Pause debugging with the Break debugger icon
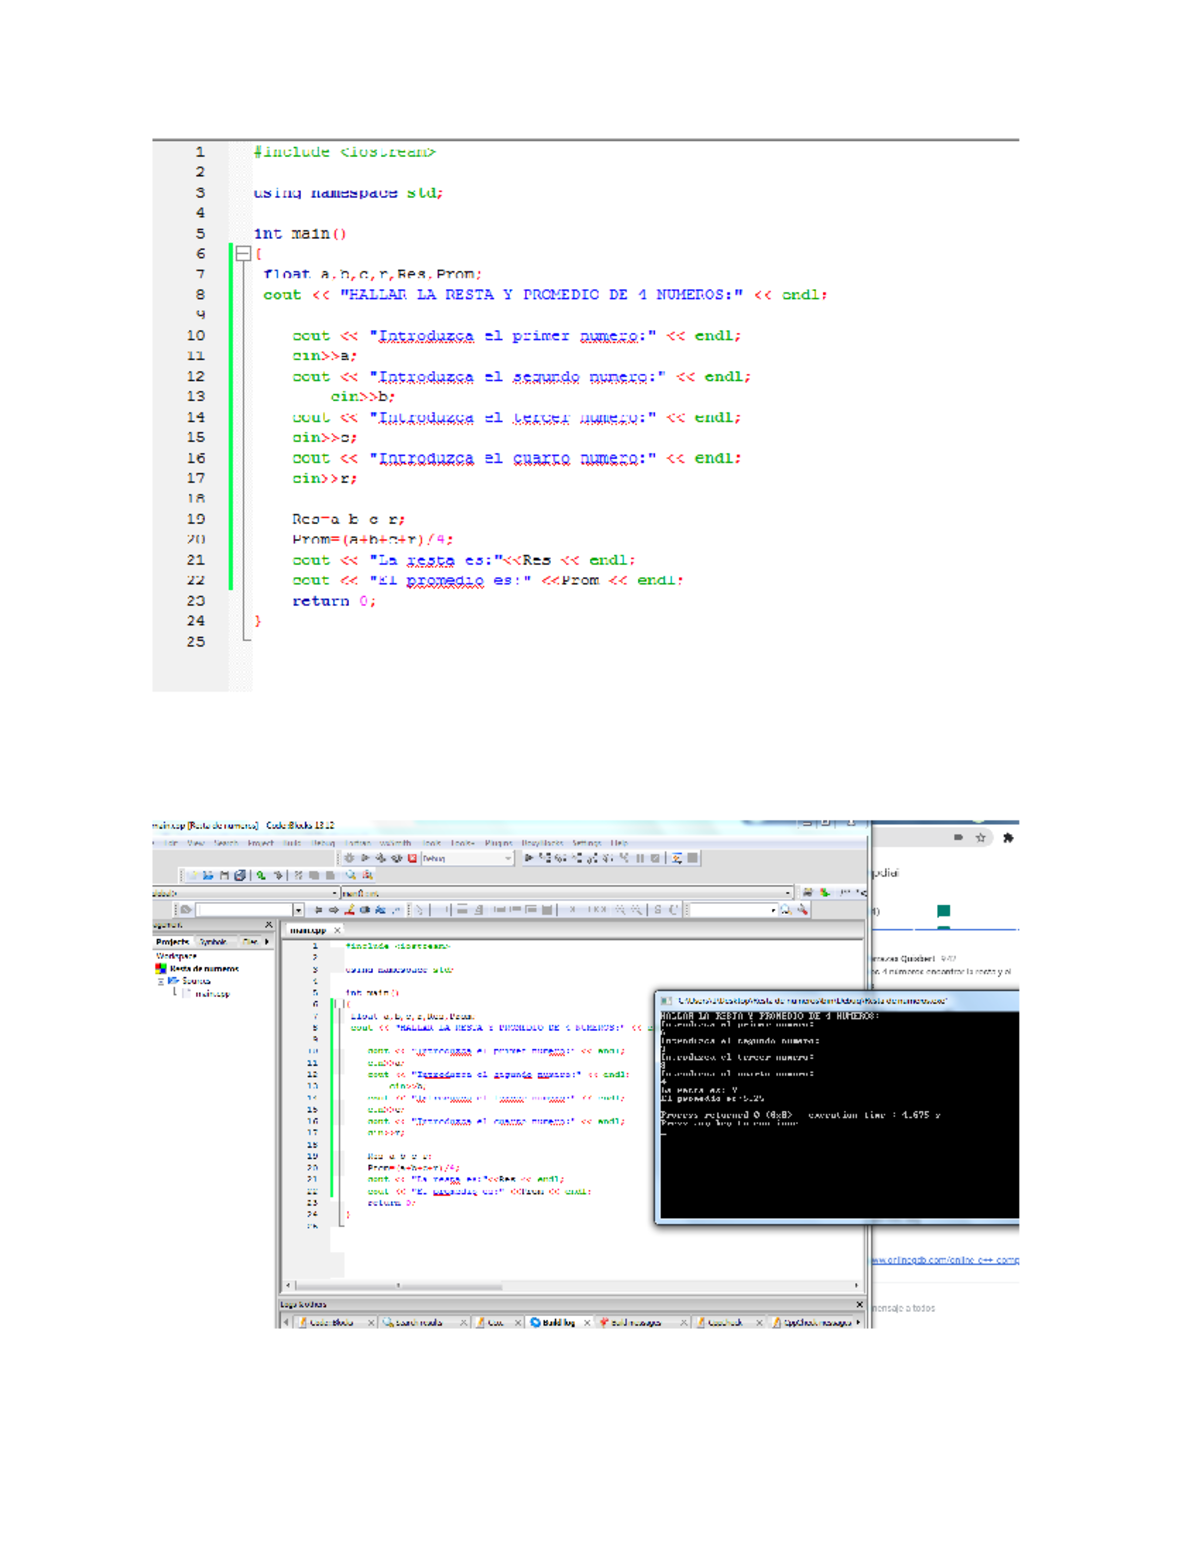The image size is (1200, 1553). [x=639, y=857]
